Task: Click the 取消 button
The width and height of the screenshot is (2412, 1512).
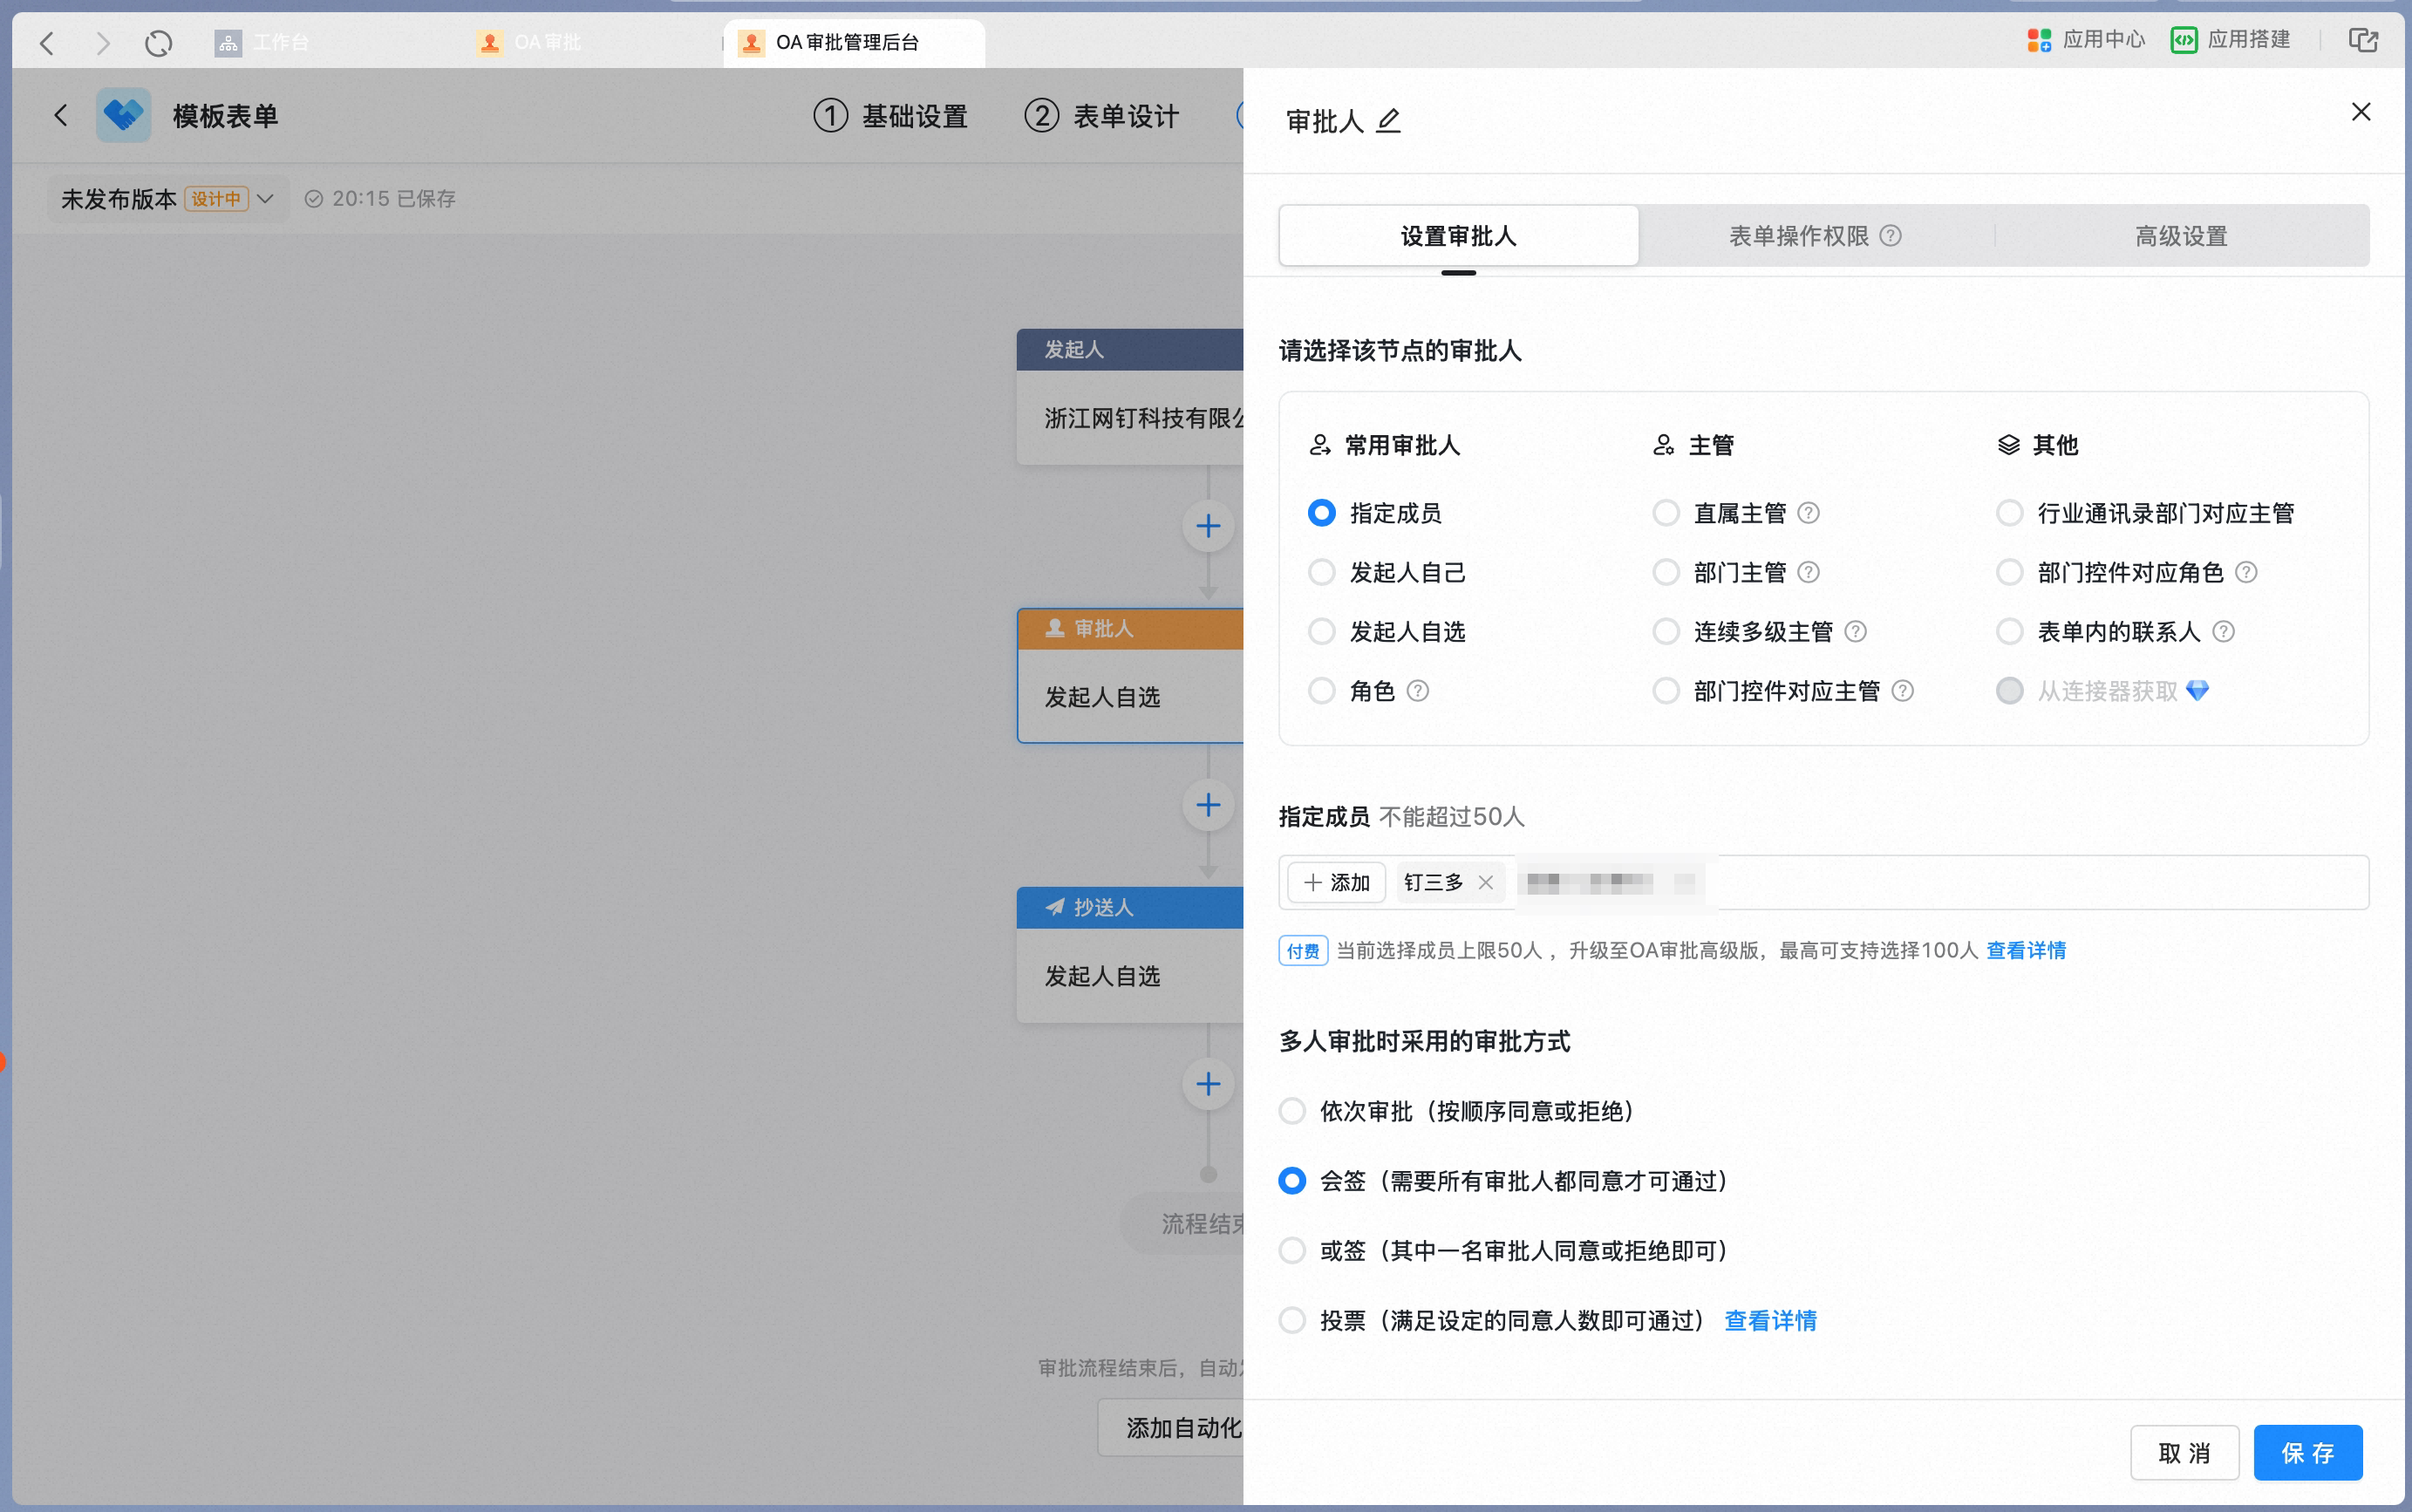Action: coord(2184,1452)
